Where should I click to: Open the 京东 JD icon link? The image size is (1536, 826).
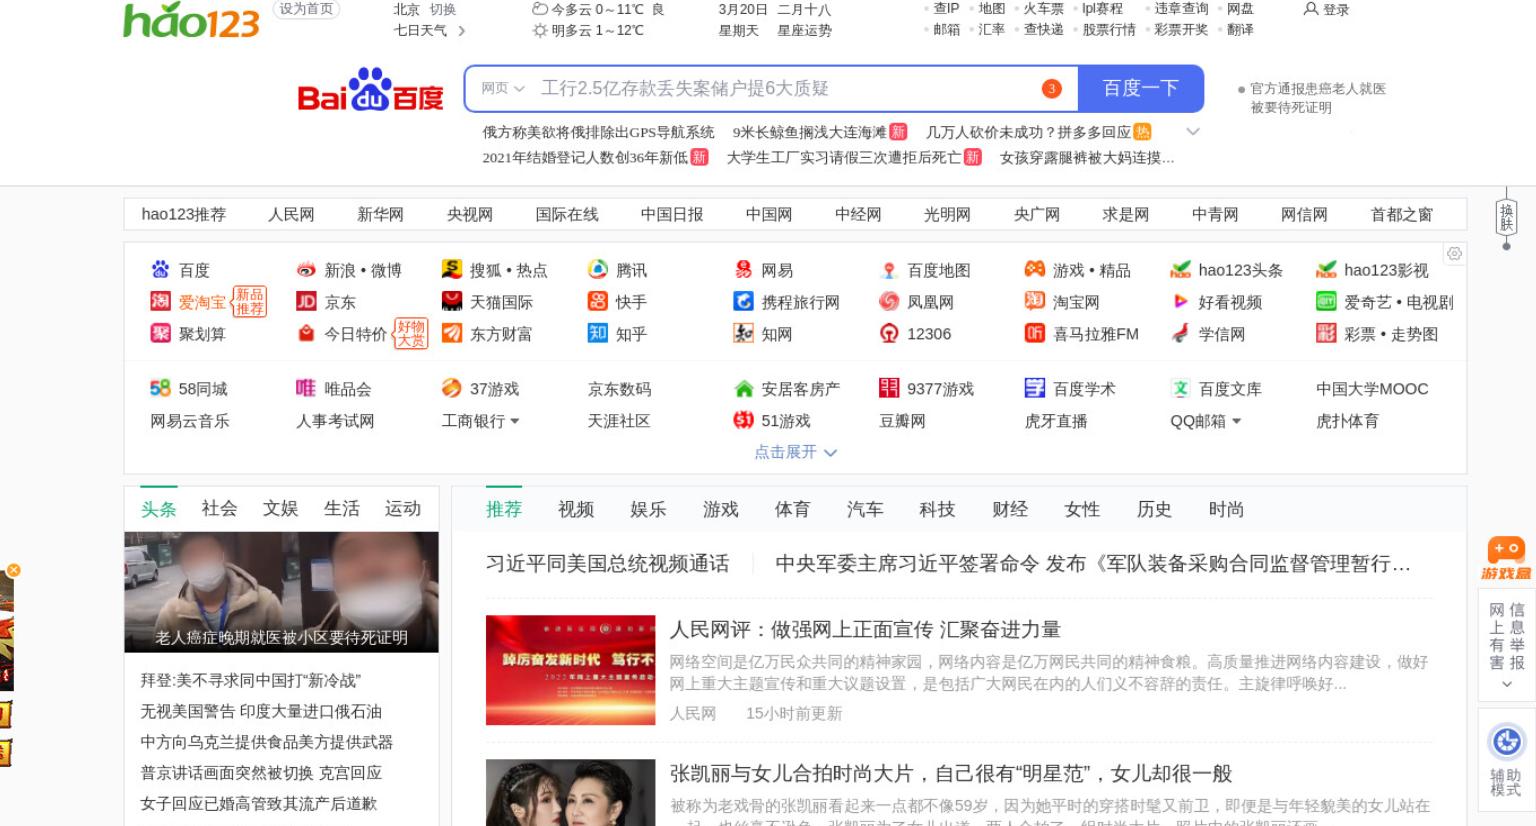306,302
